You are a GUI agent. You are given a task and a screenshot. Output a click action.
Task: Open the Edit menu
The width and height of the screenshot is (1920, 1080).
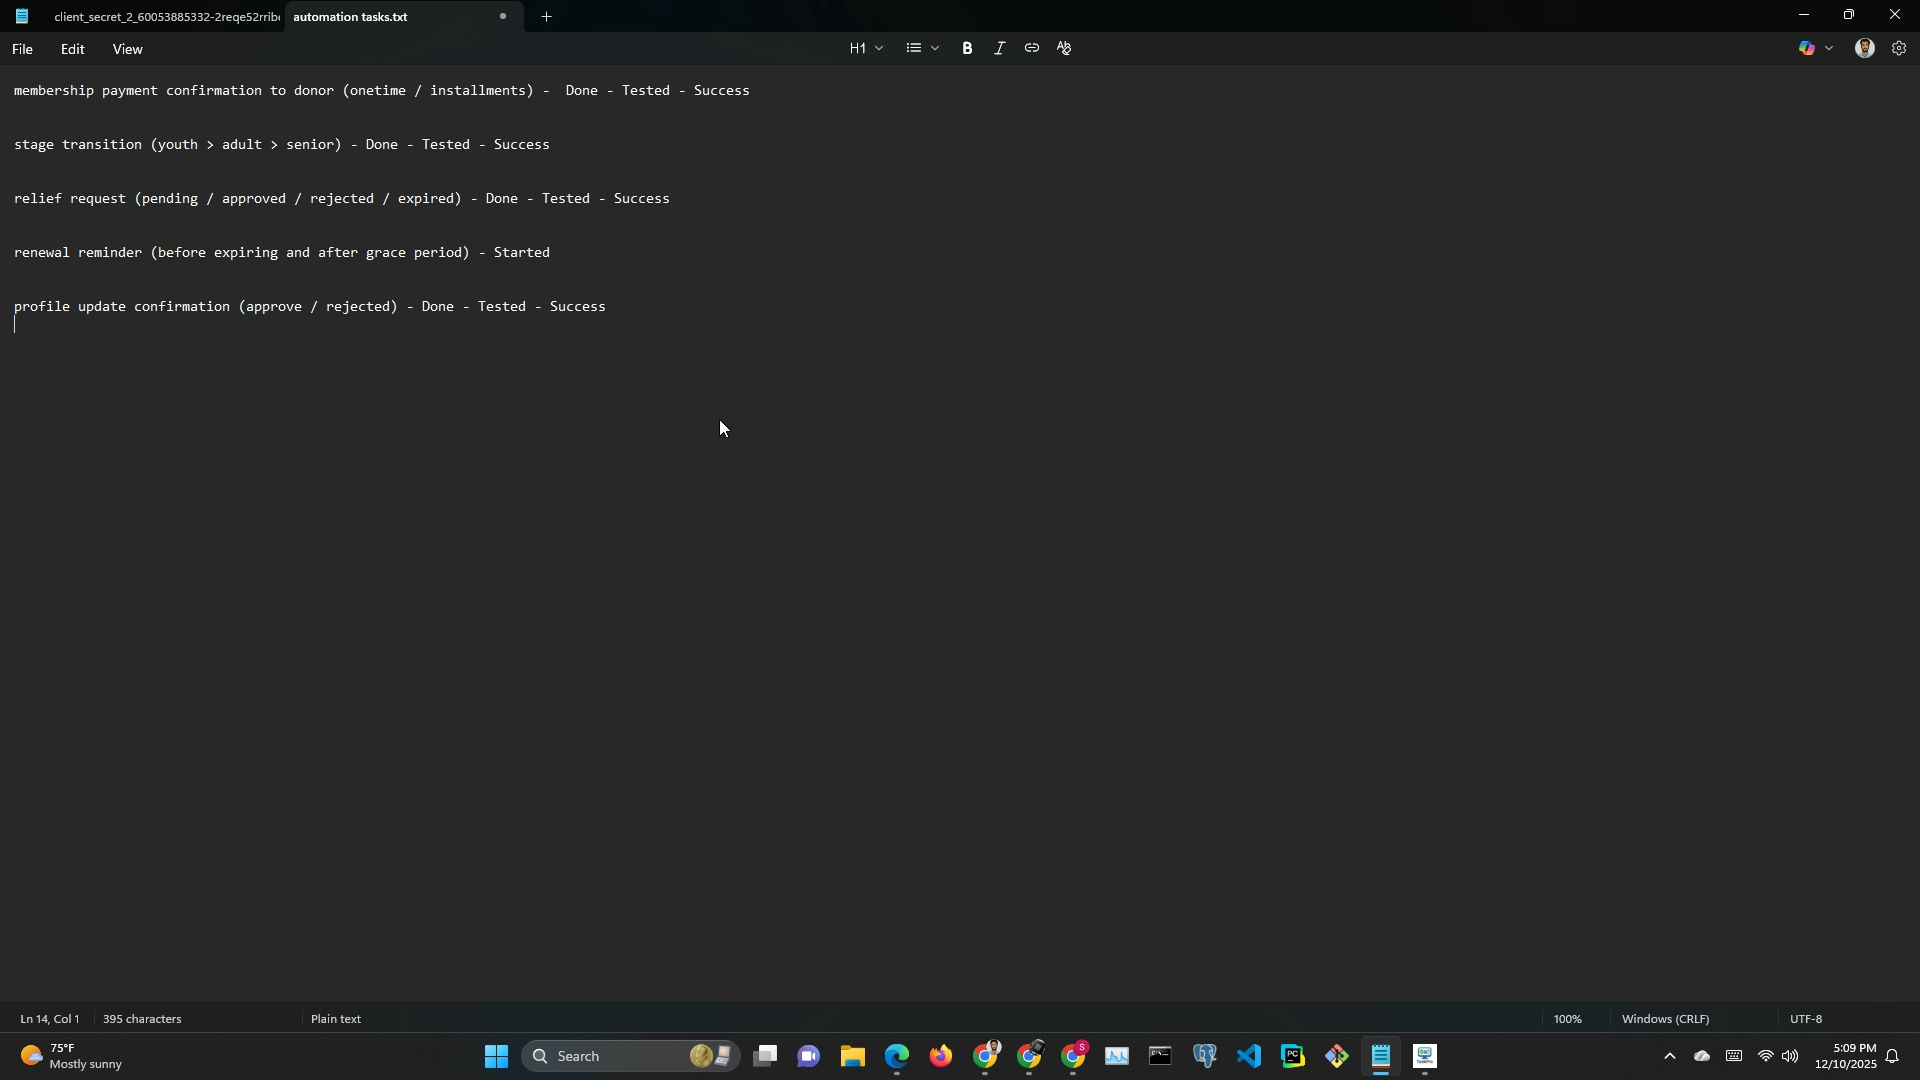click(72, 49)
